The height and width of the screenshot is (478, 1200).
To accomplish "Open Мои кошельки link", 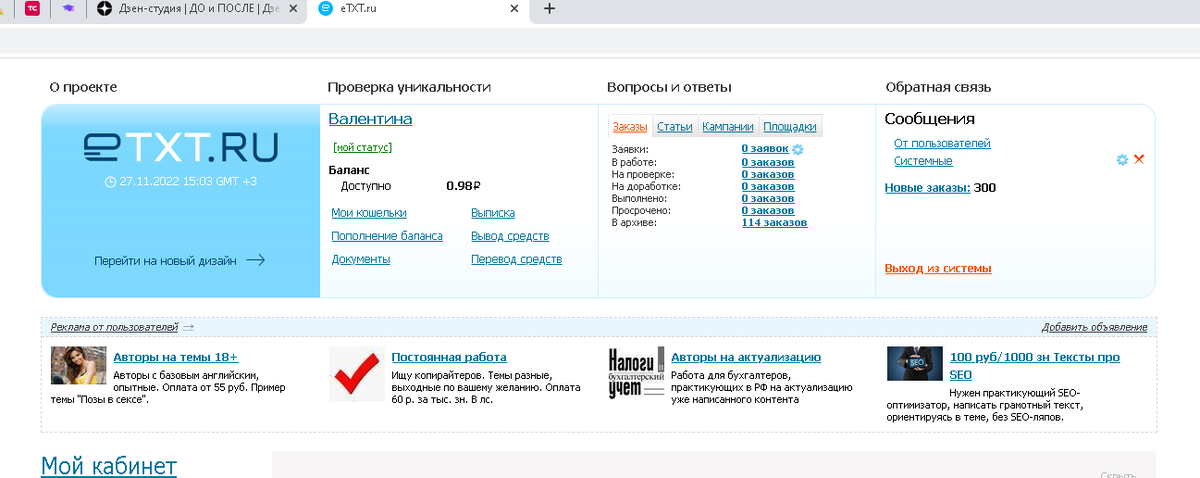I will 369,213.
